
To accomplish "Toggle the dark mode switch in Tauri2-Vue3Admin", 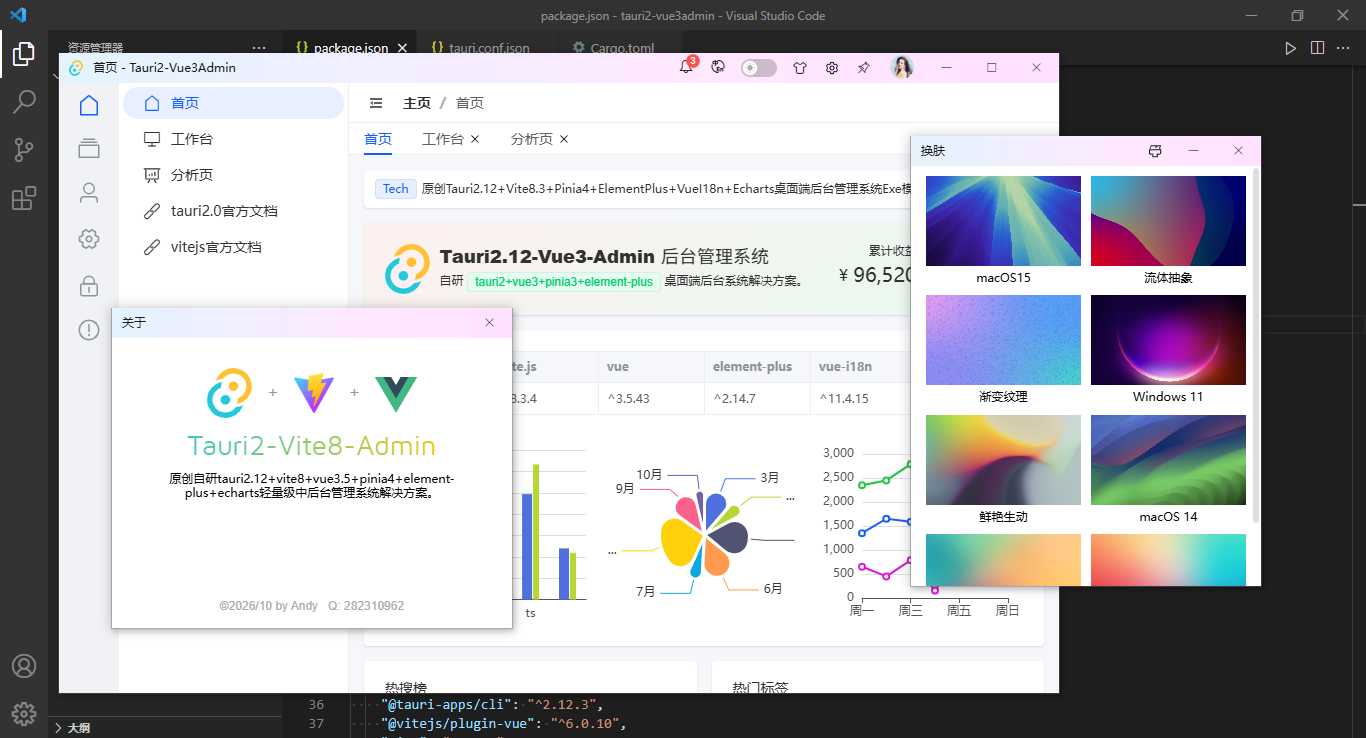I will click(x=759, y=68).
